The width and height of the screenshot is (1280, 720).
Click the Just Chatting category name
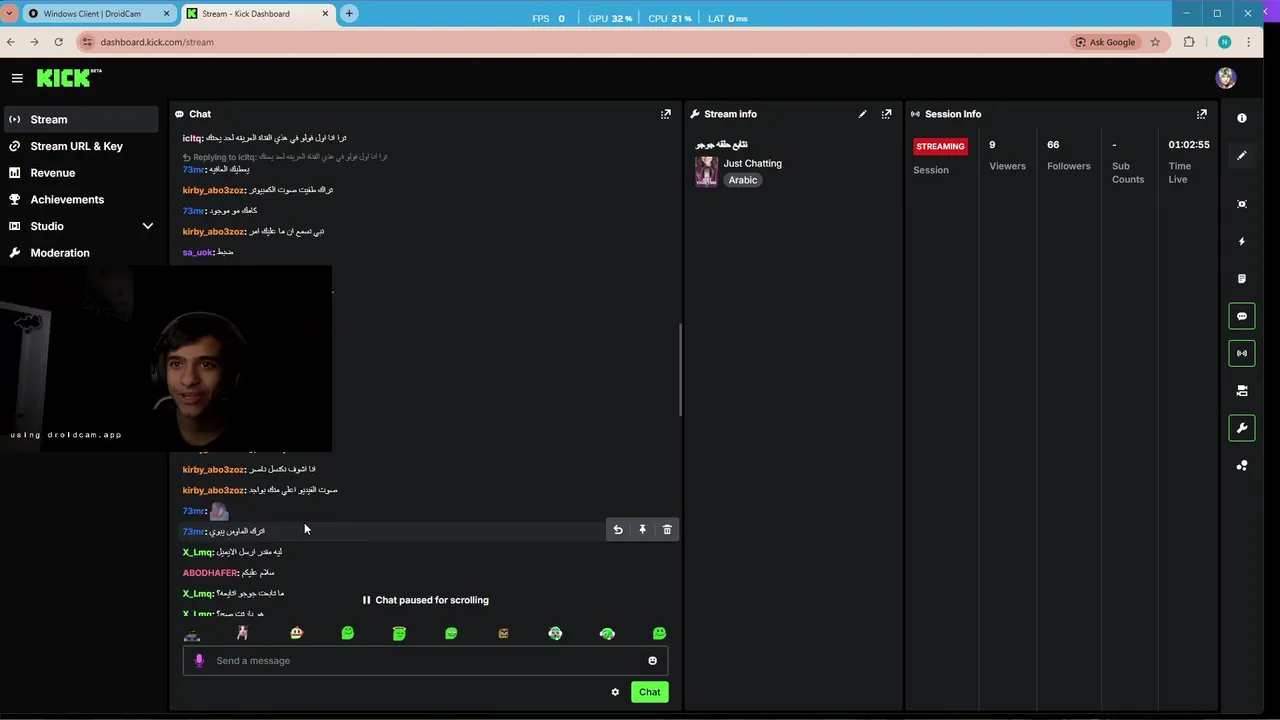pos(753,163)
